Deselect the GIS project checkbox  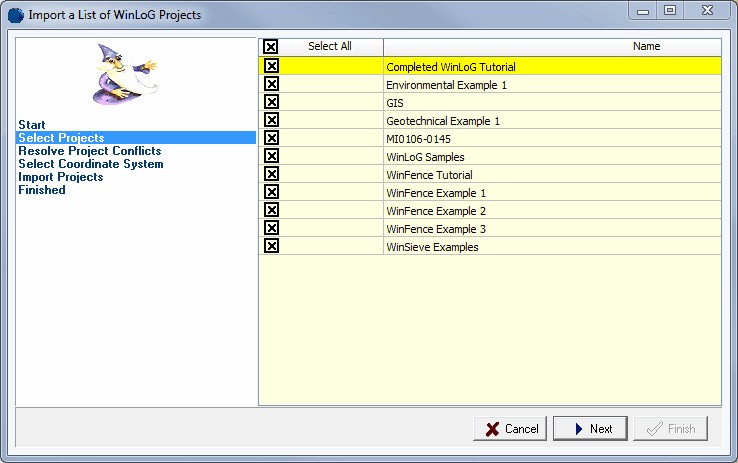point(271,102)
